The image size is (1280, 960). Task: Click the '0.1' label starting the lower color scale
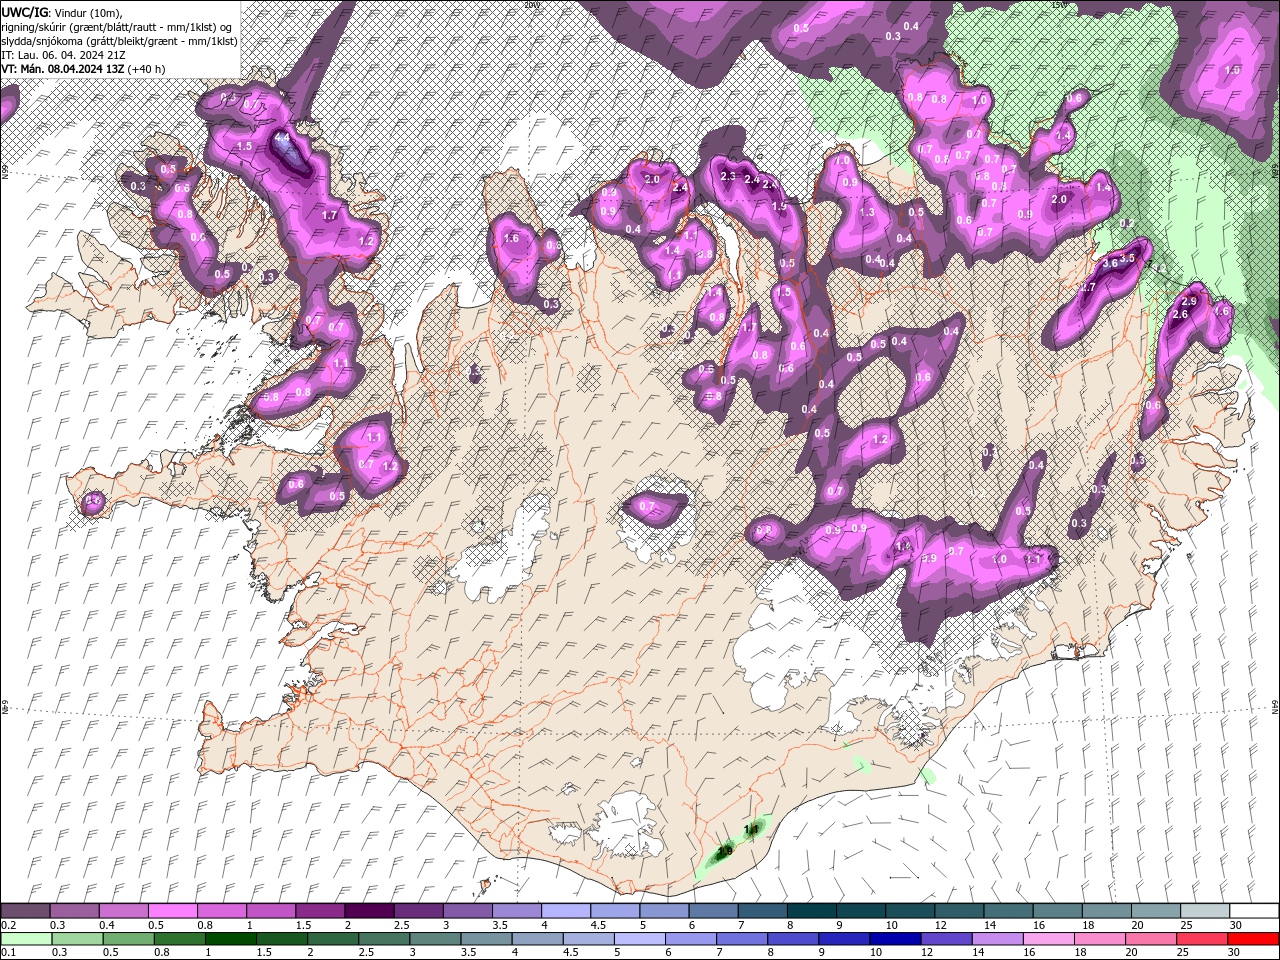coord(9,953)
